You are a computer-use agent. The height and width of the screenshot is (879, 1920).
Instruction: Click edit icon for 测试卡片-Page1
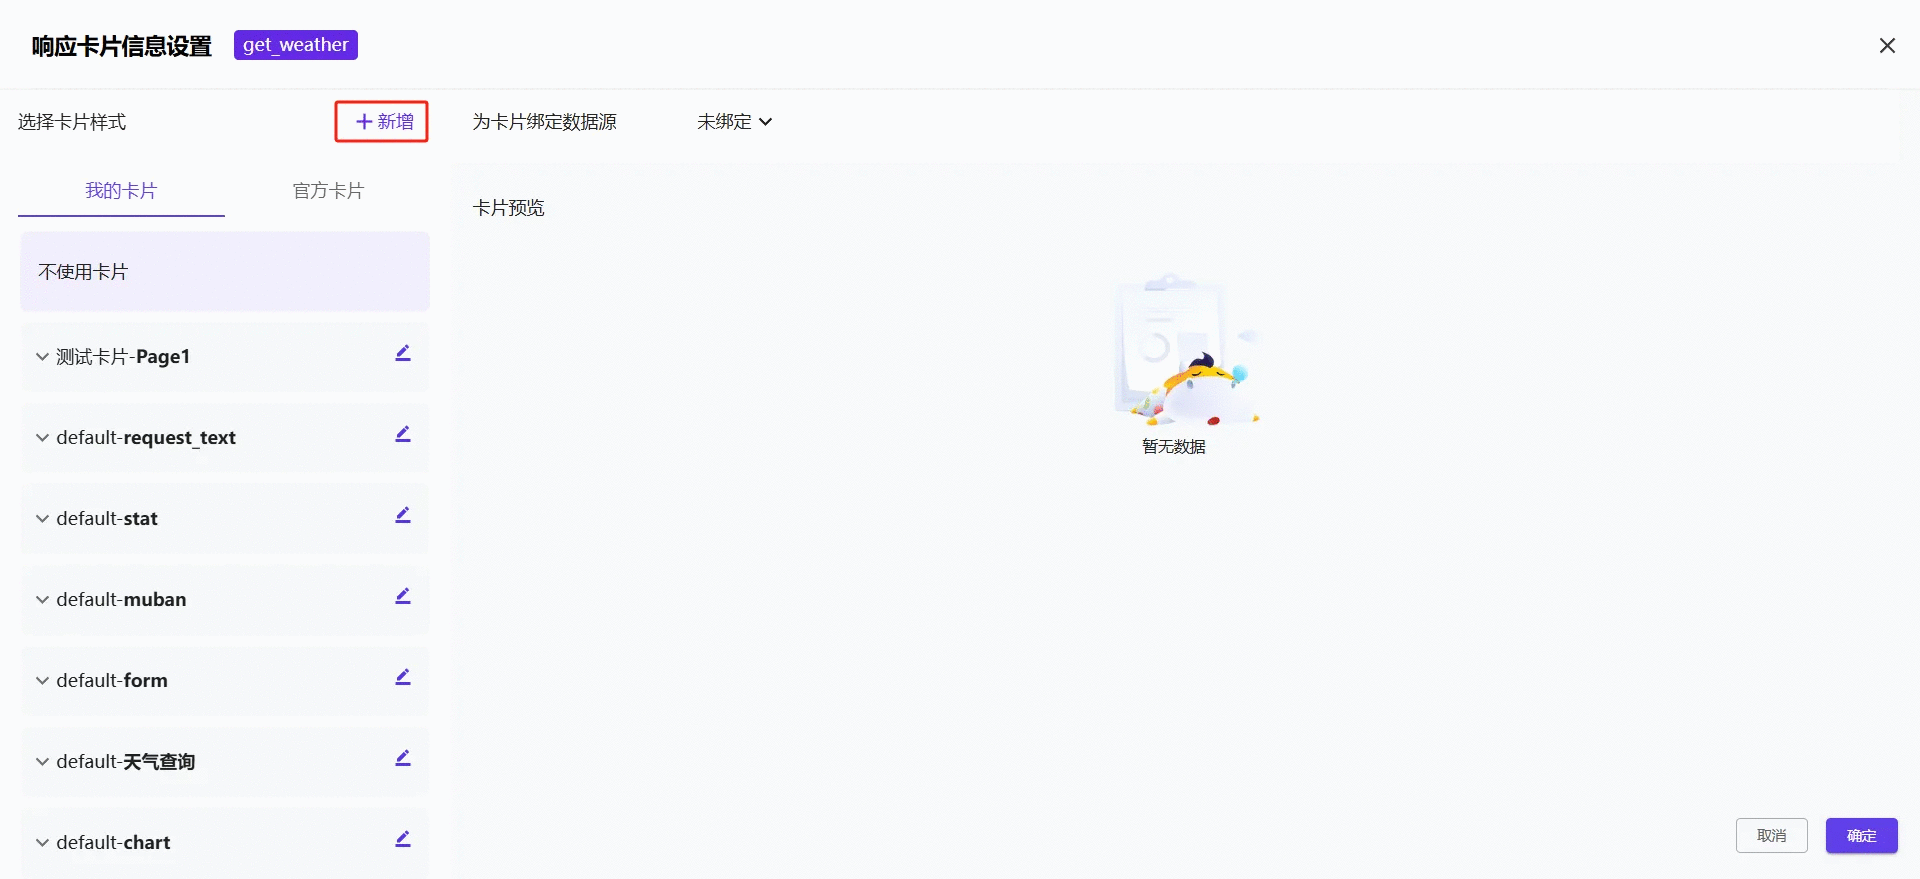click(403, 354)
